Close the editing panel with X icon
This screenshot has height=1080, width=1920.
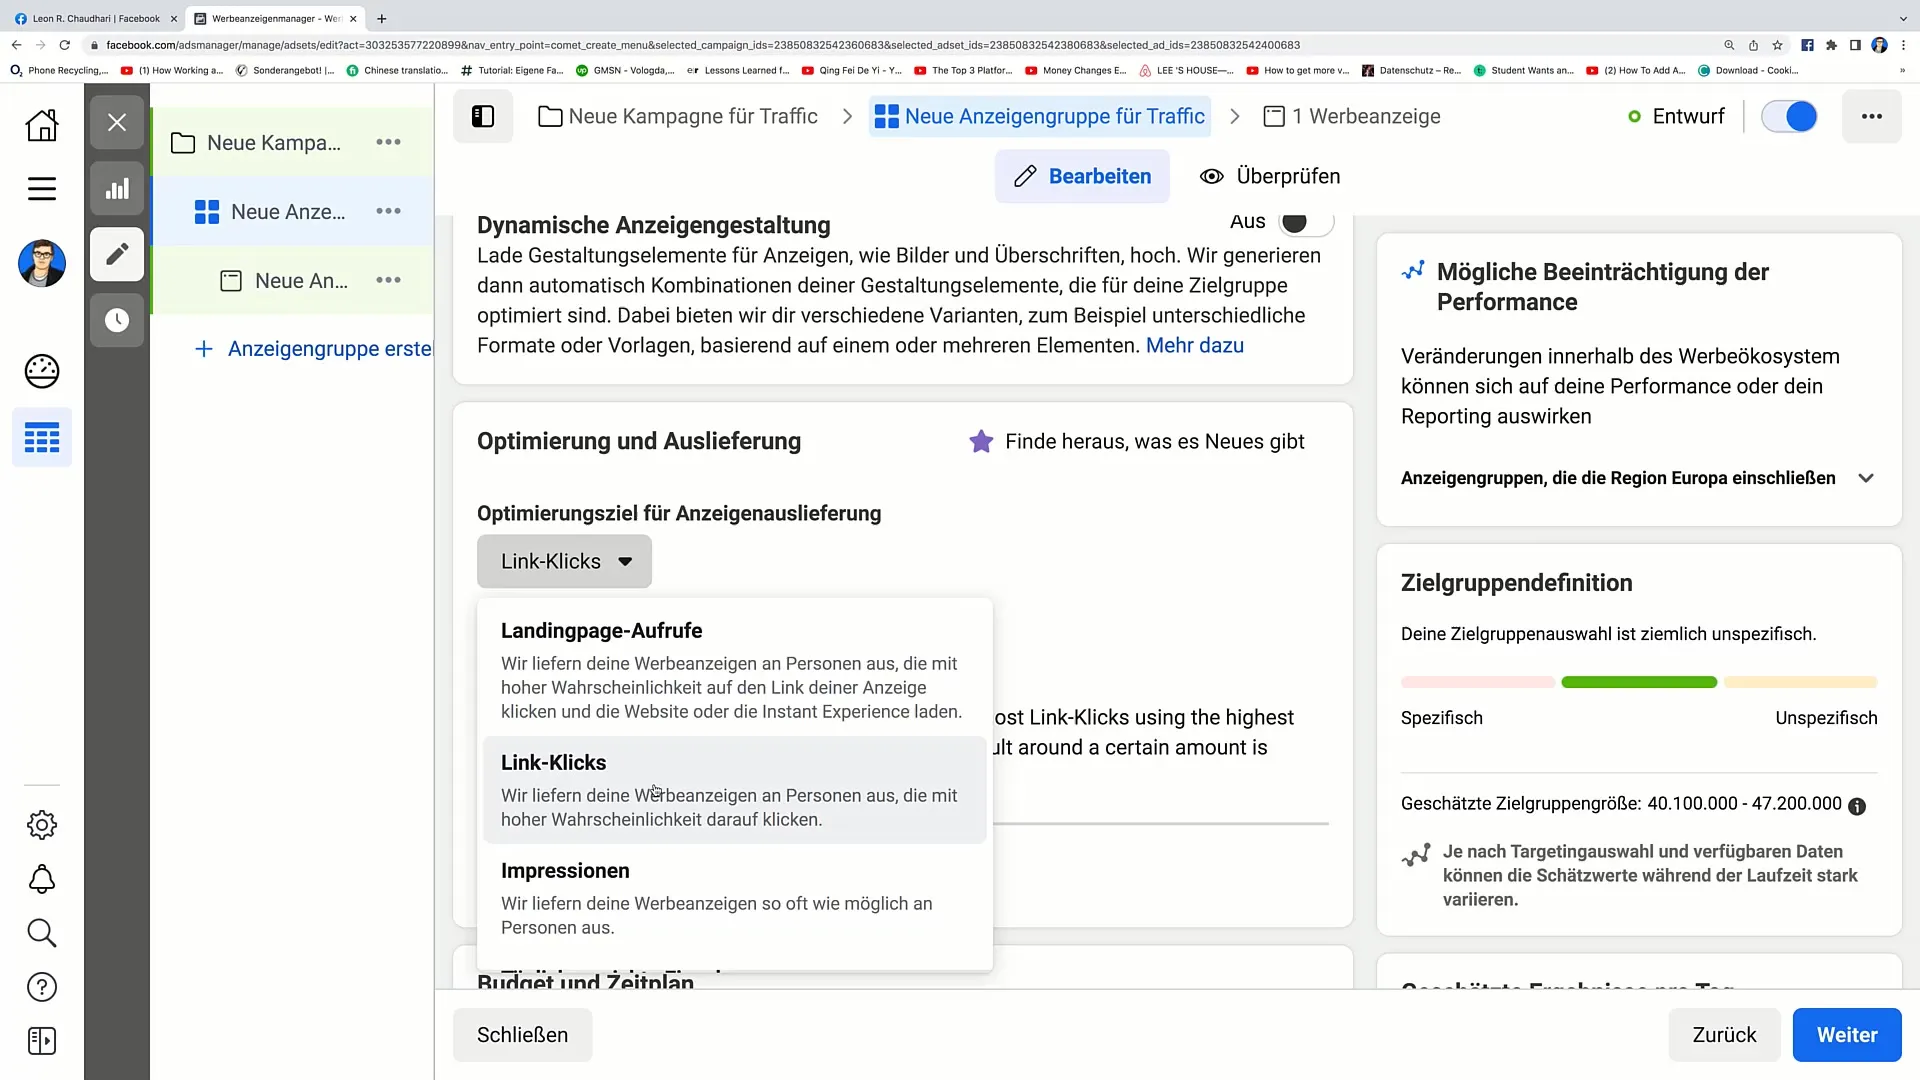coord(117,122)
